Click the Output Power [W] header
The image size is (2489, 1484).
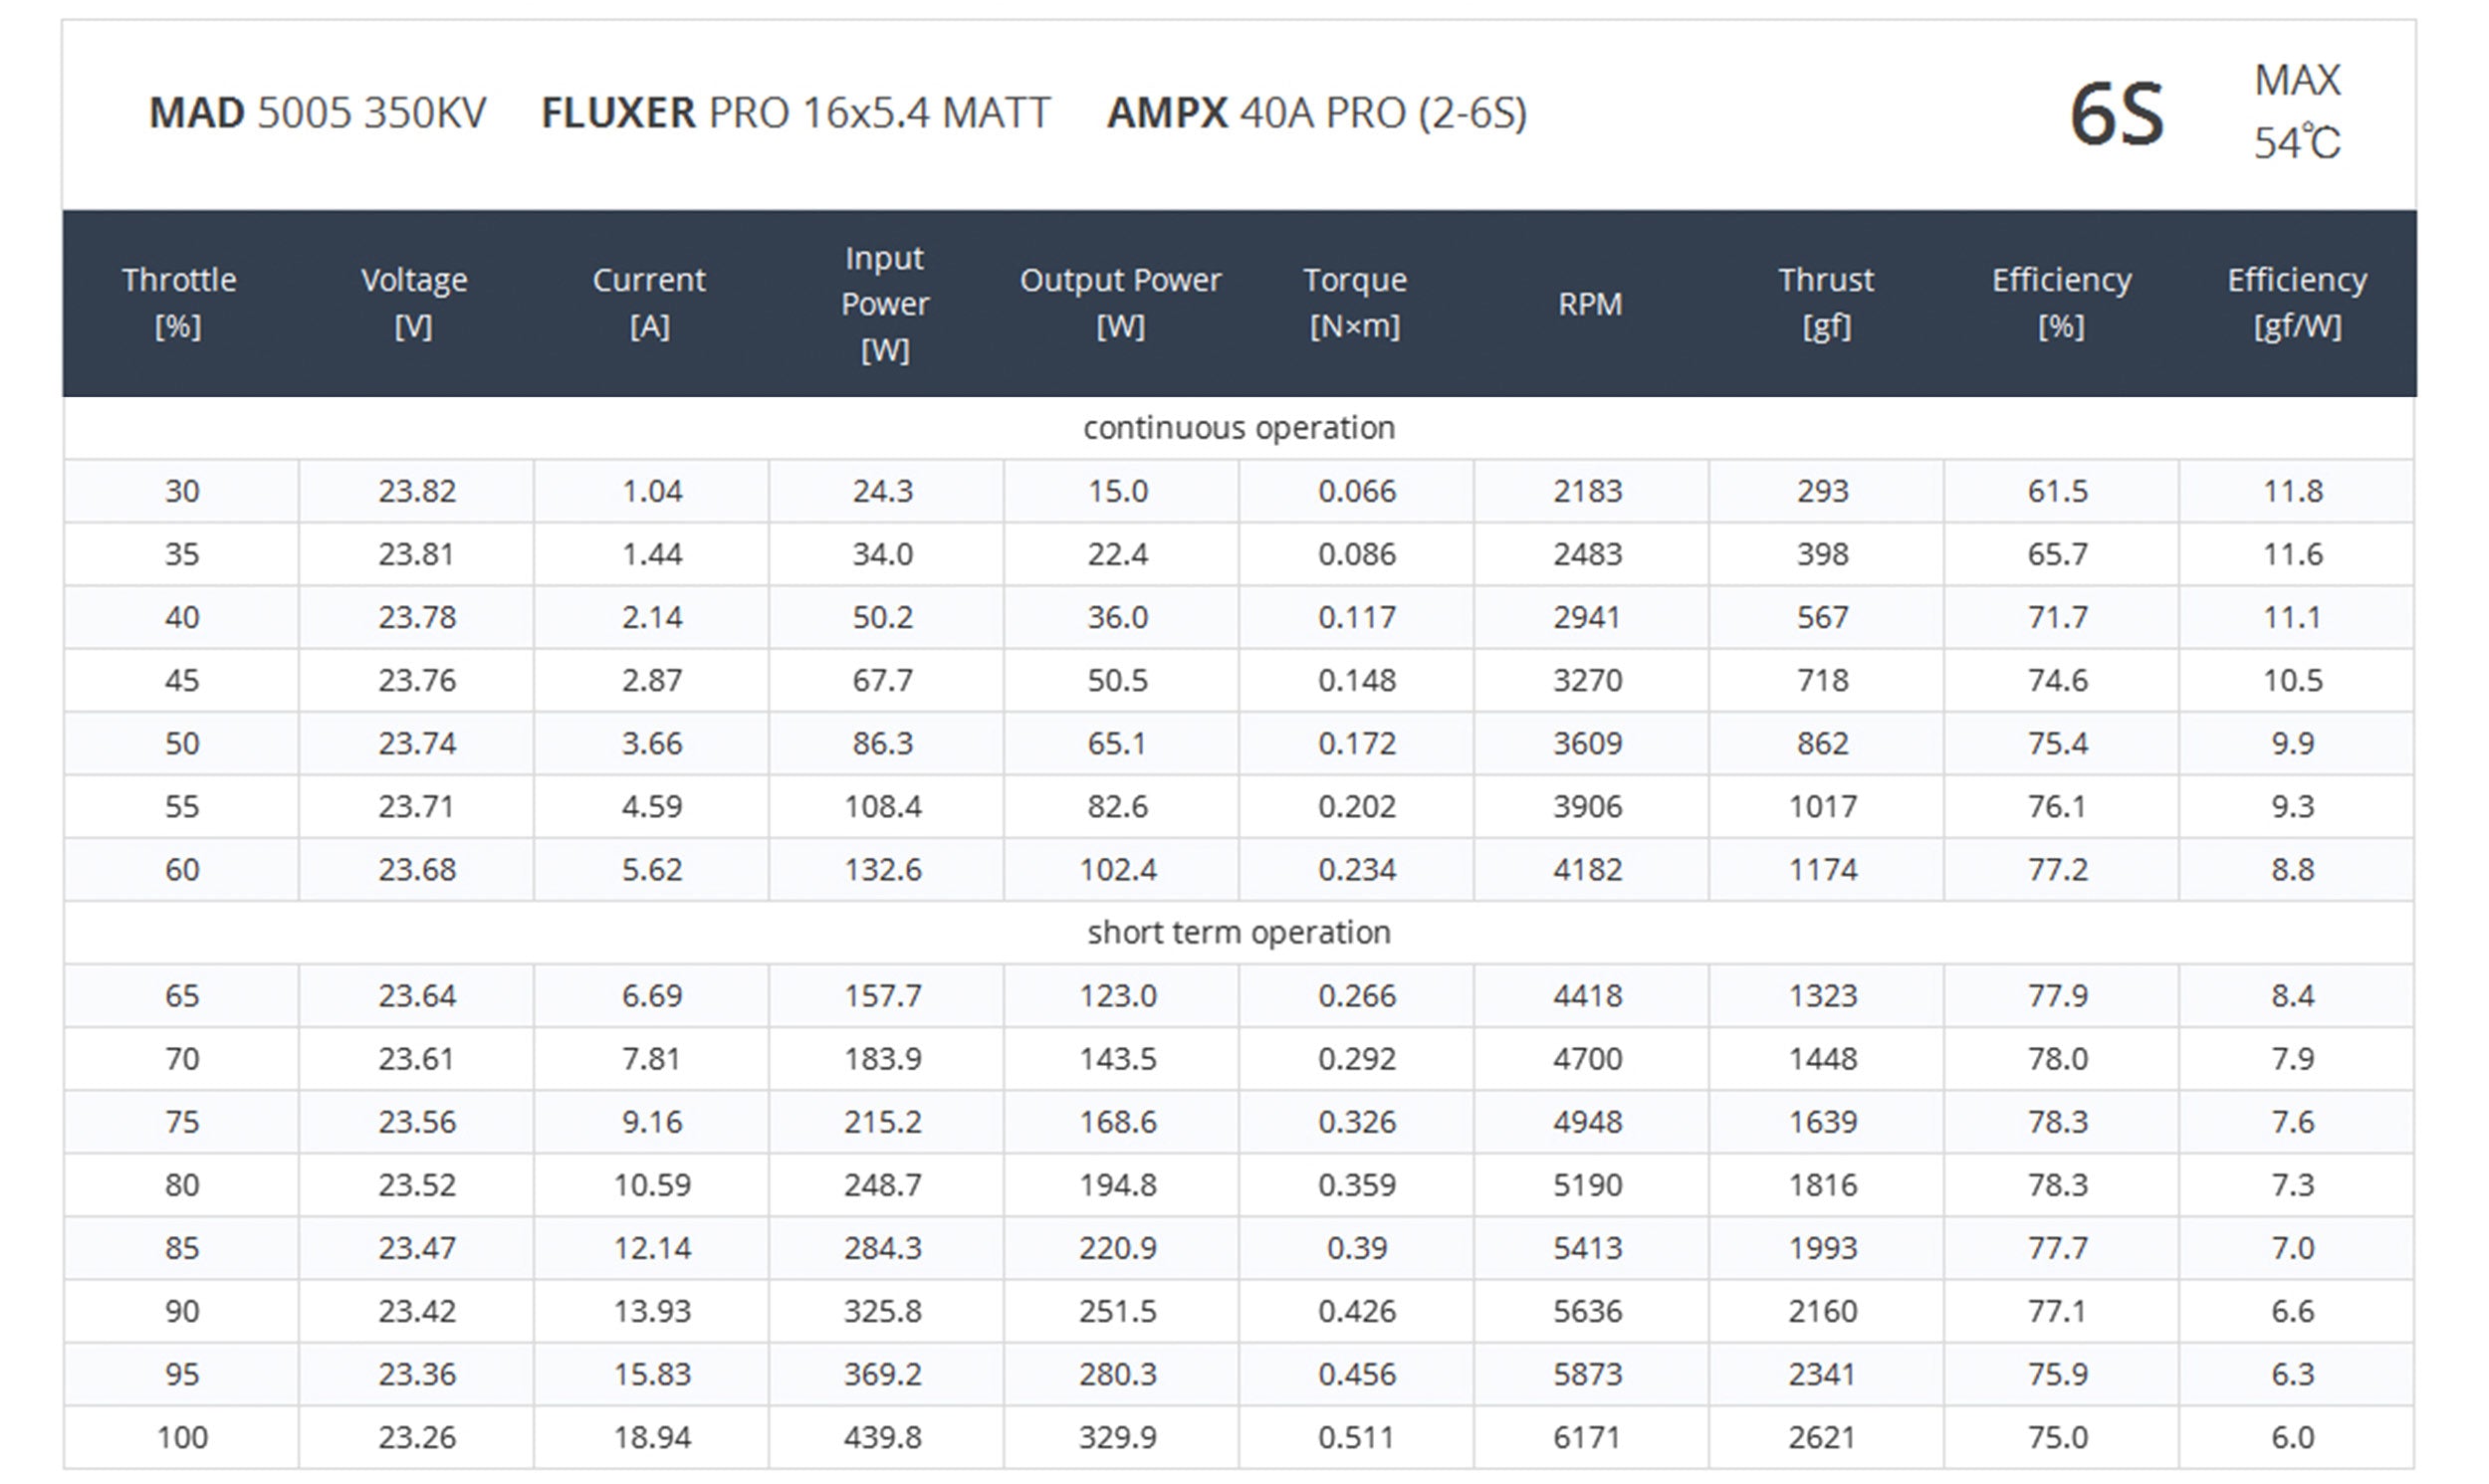(x=1120, y=303)
